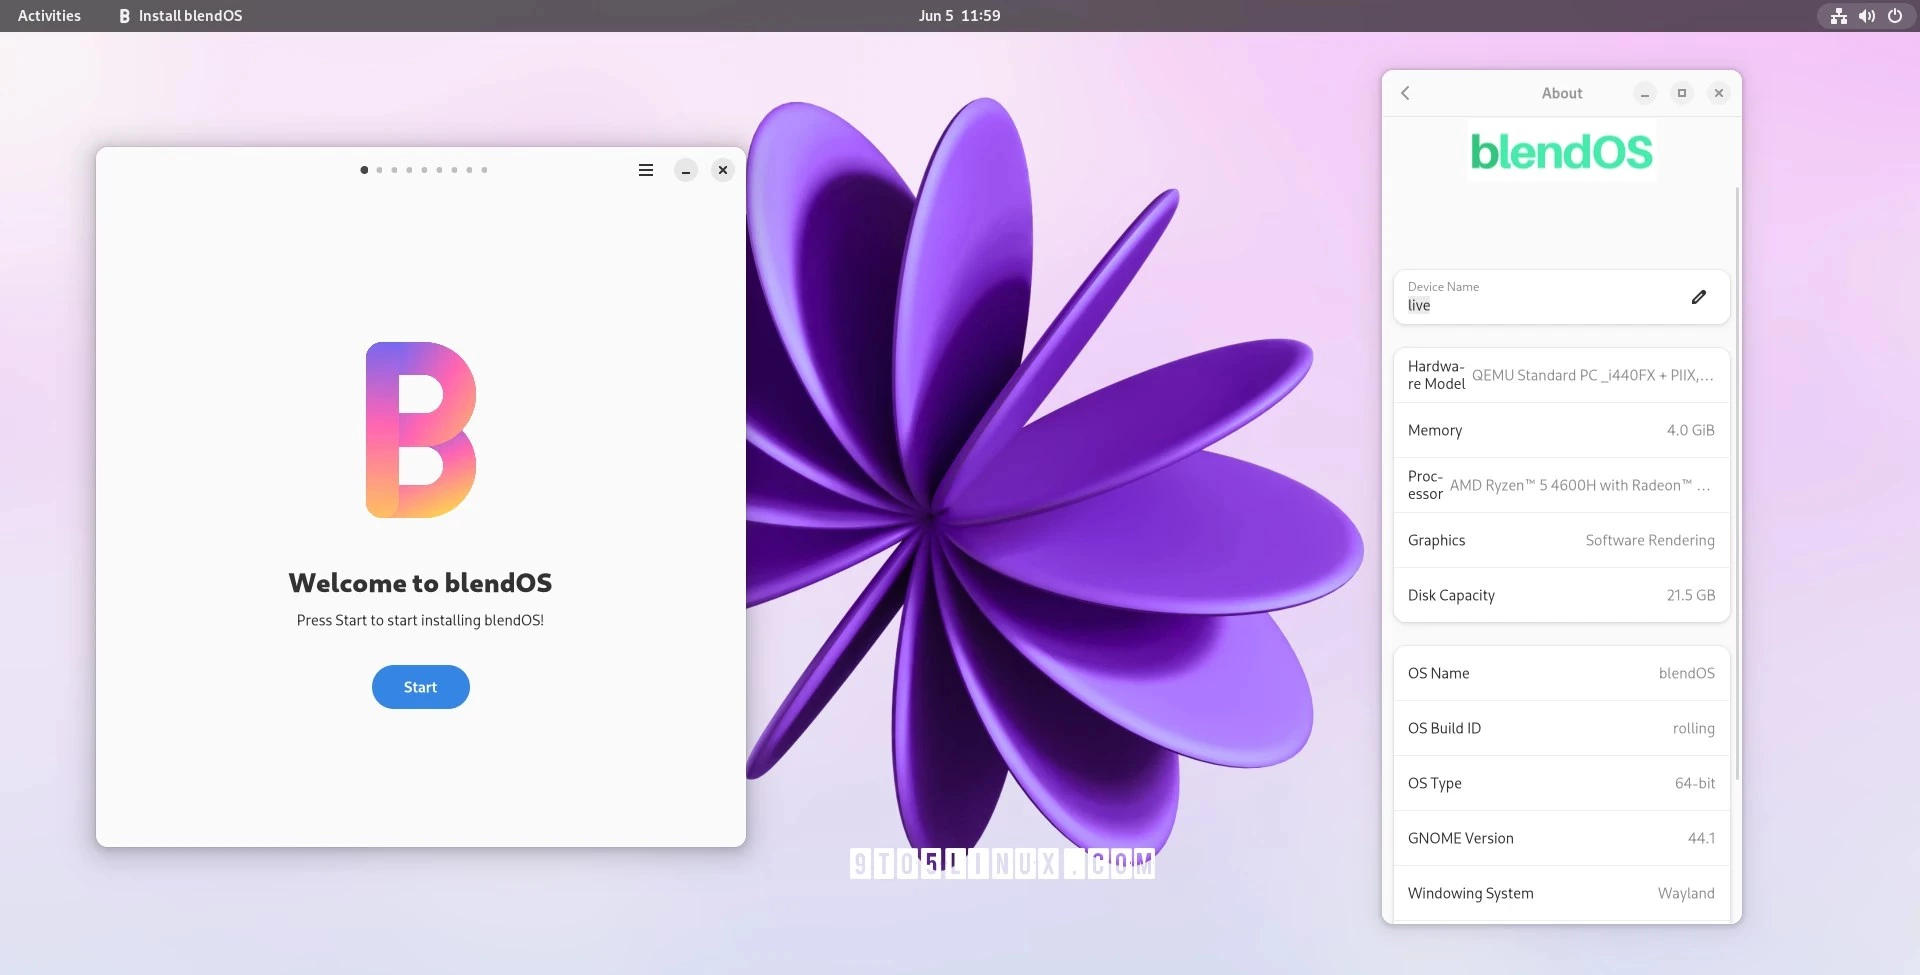Image resolution: width=1920 pixels, height=975 pixels.
Task: Click the blendOS B logo in installer
Action: (421, 430)
